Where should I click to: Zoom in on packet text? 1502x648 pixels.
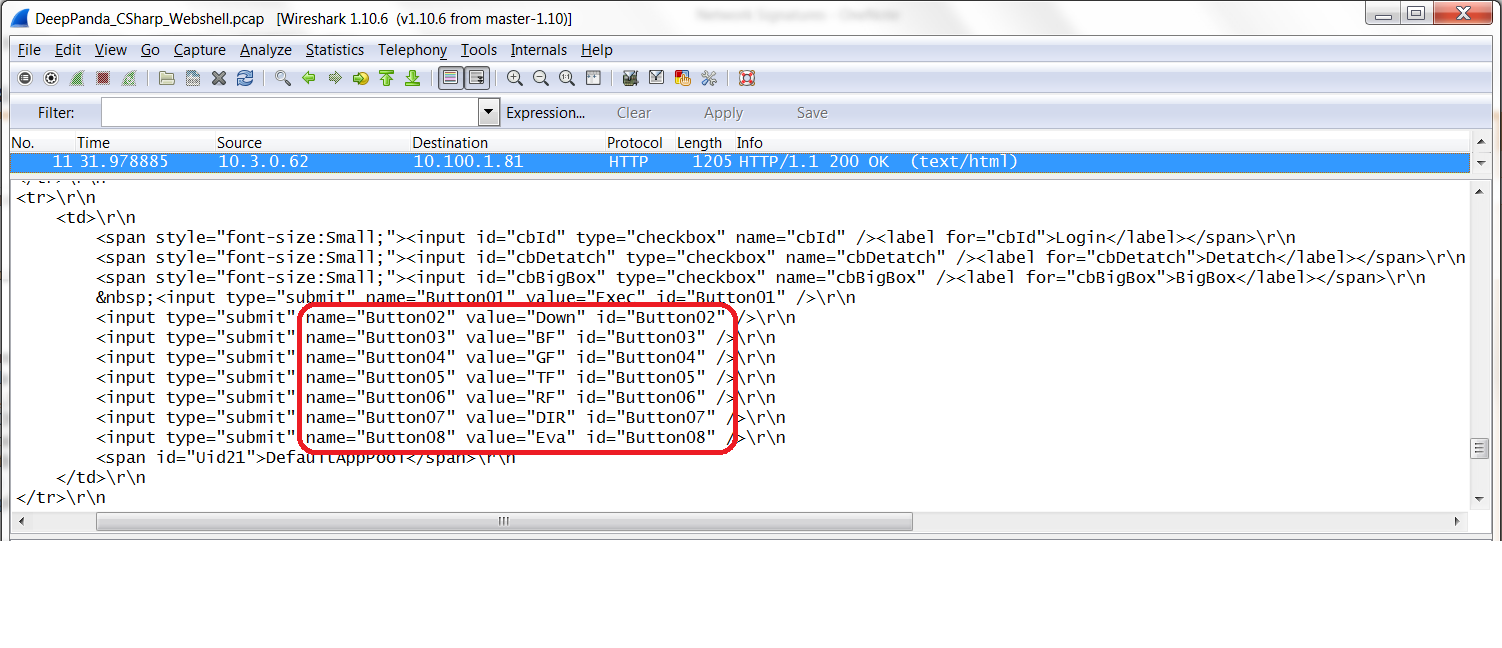(x=515, y=78)
